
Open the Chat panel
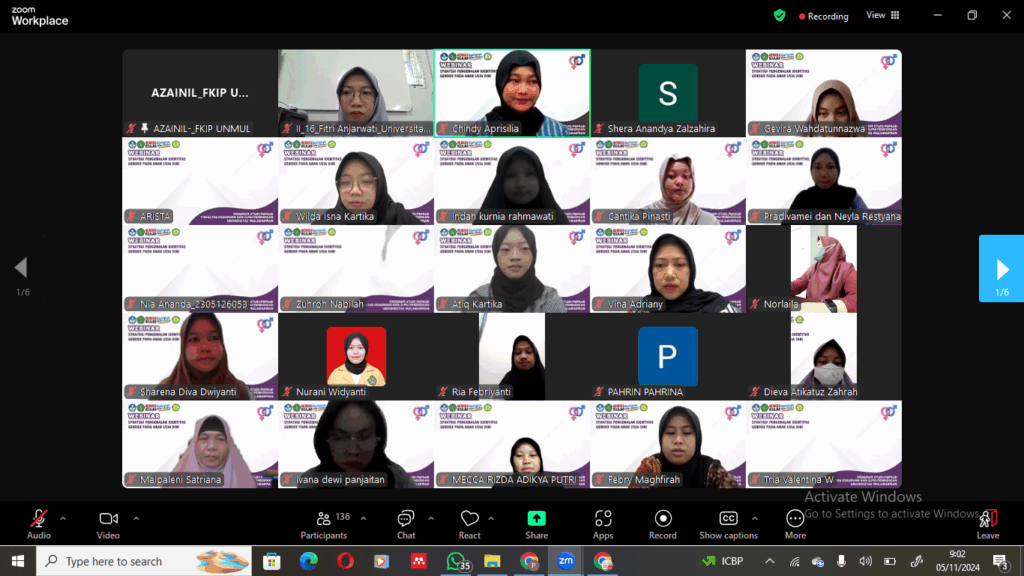click(406, 524)
